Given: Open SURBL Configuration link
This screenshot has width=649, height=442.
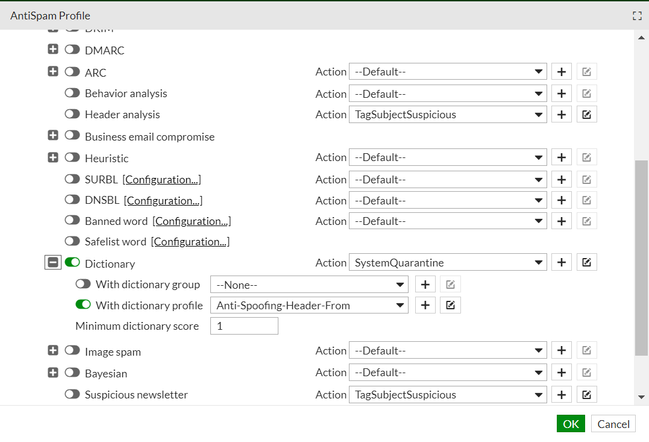Looking at the screenshot, I should 162,179.
